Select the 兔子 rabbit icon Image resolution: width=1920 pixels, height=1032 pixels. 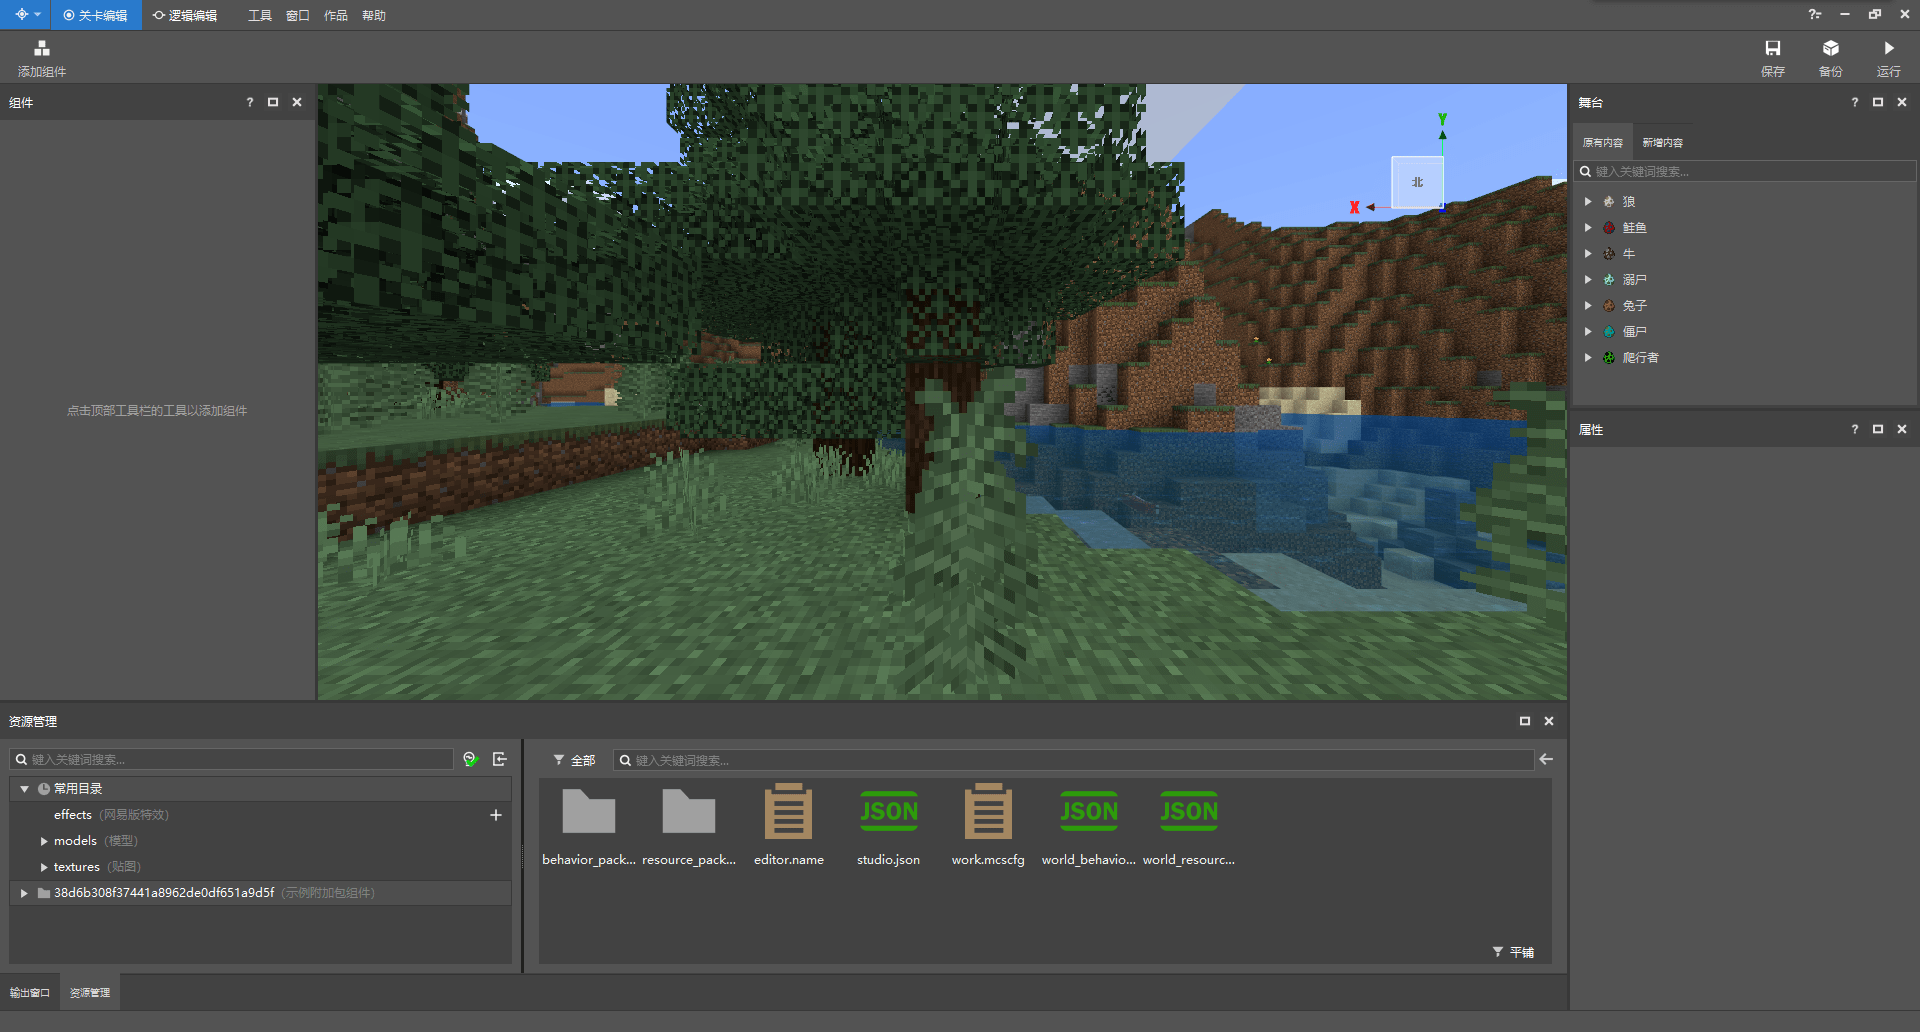[x=1609, y=305]
